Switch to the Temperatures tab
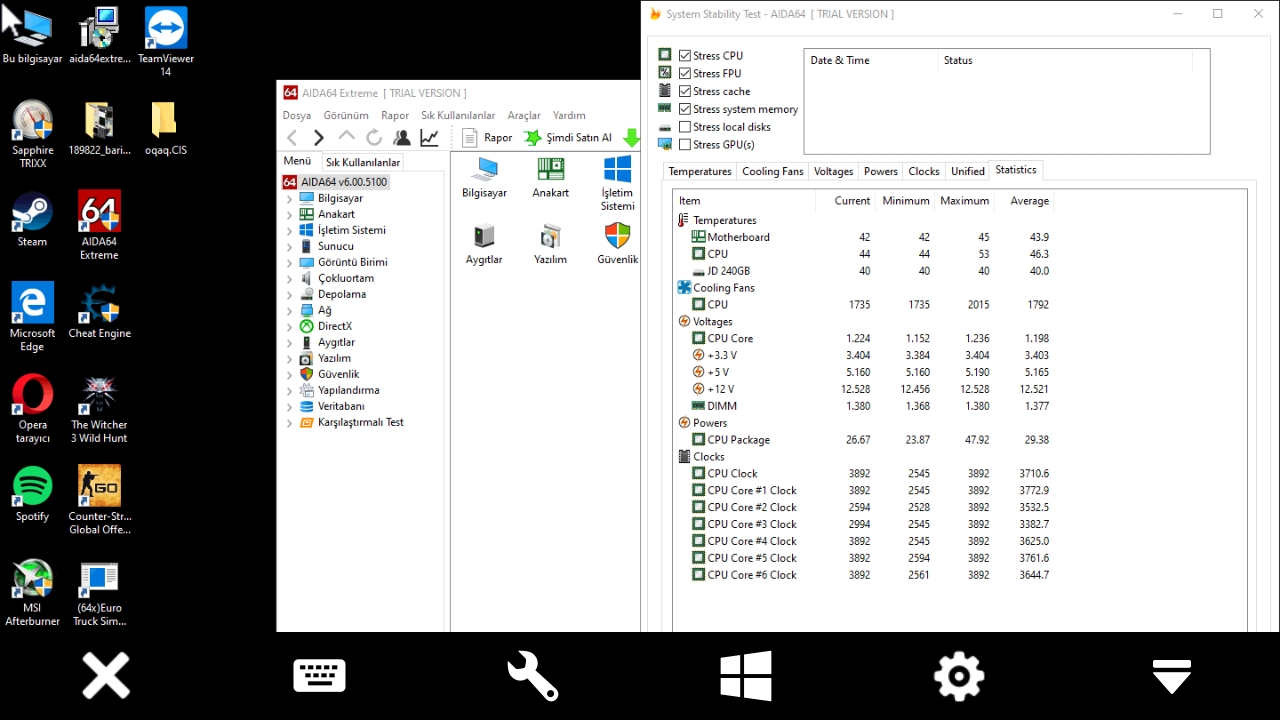Viewport: 1280px width, 720px height. click(700, 172)
